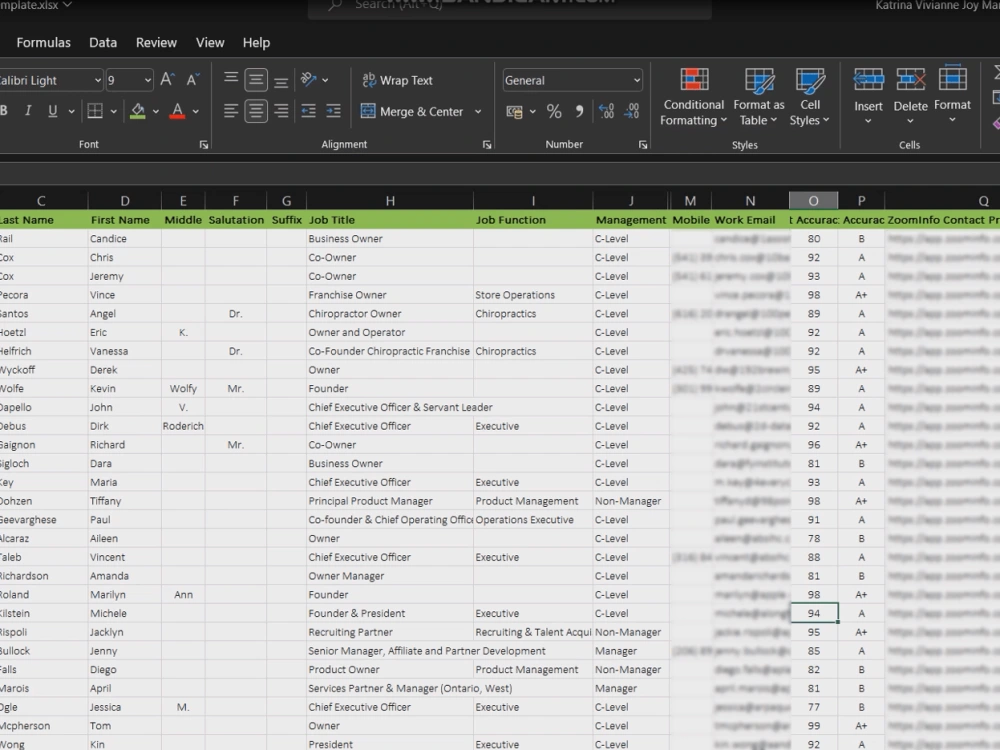Apply Percent Style

point(554,112)
